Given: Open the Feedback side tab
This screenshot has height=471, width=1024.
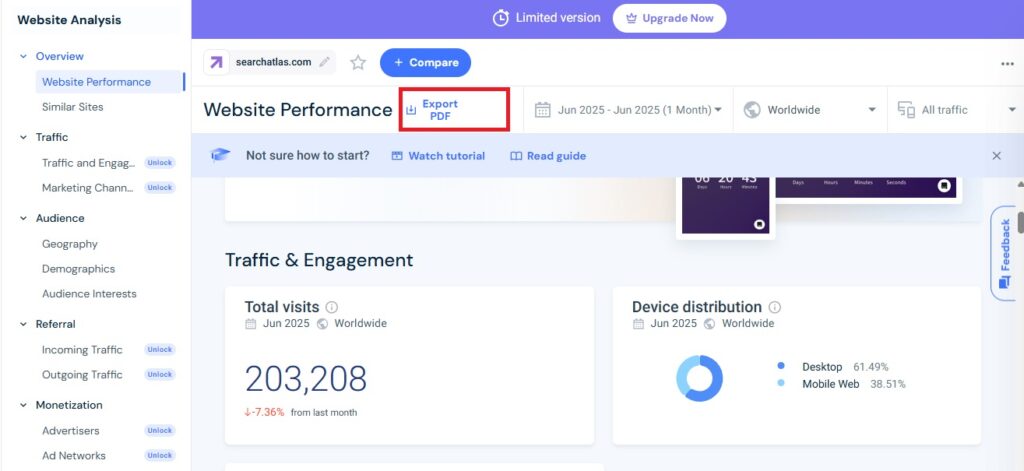Looking at the screenshot, I should click(x=1004, y=253).
